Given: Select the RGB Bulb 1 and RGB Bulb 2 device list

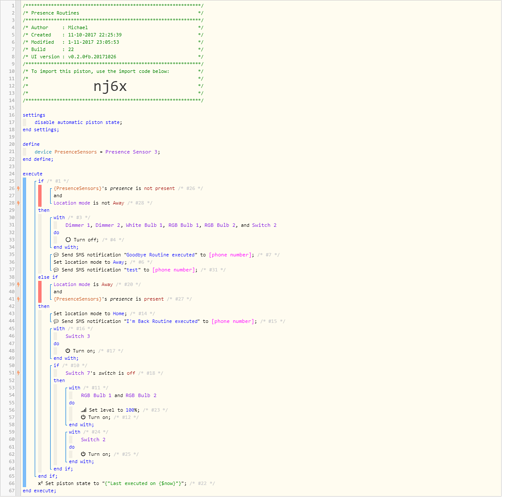Looking at the screenshot, I should click(x=119, y=395).
